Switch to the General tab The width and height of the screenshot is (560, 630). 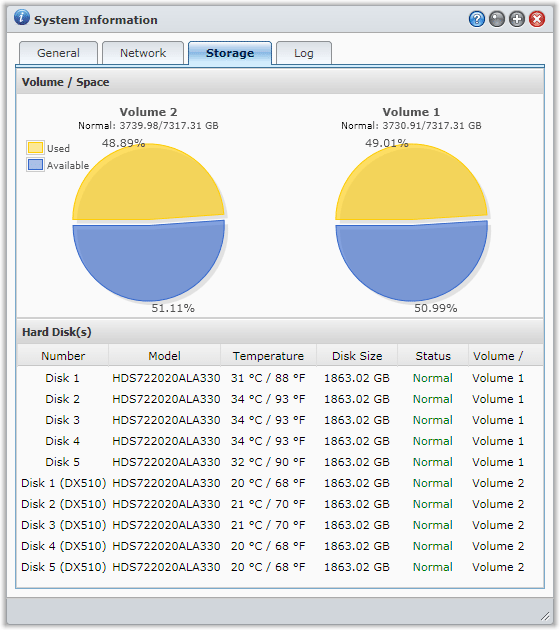pos(58,53)
